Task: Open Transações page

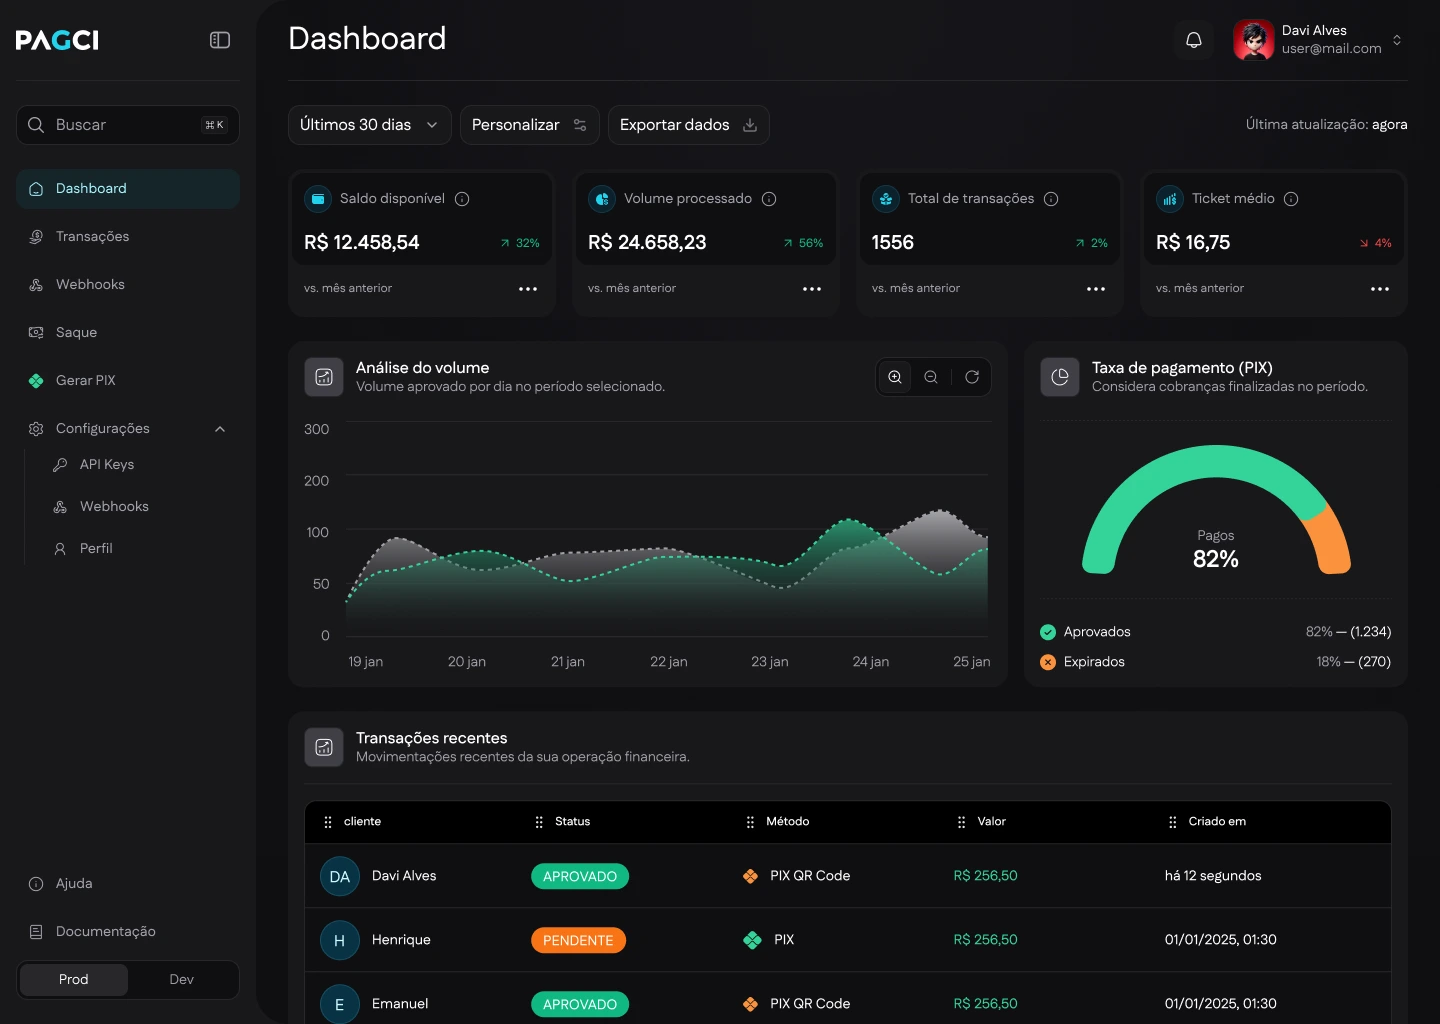Action: coord(128,237)
